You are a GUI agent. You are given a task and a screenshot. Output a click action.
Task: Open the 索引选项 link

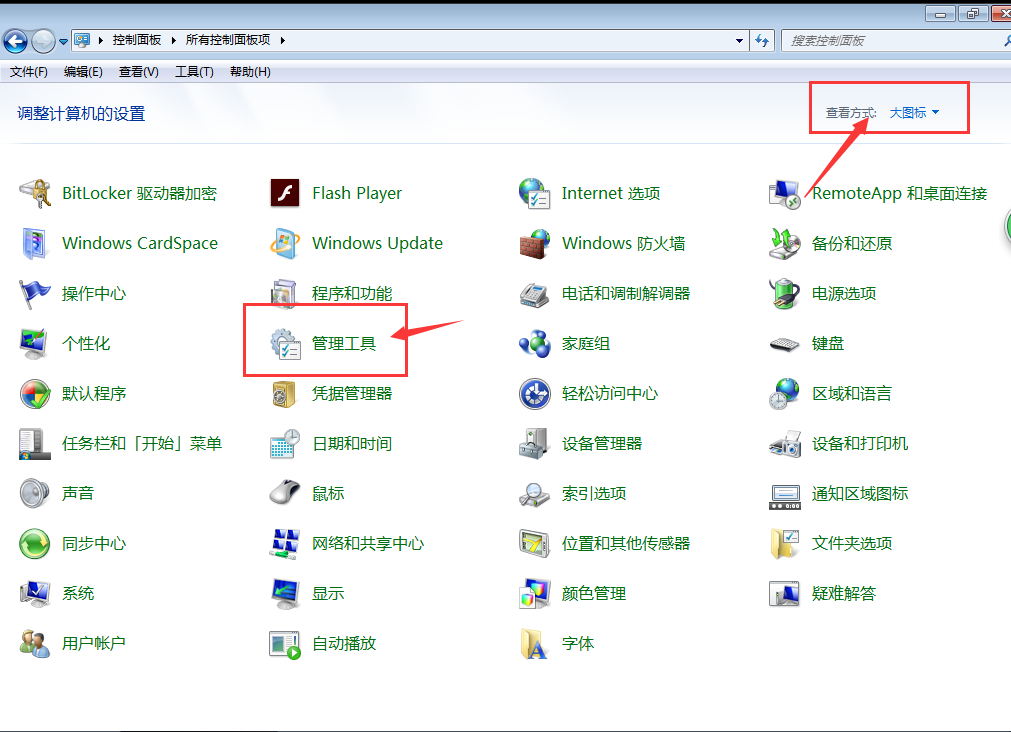click(x=594, y=493)
